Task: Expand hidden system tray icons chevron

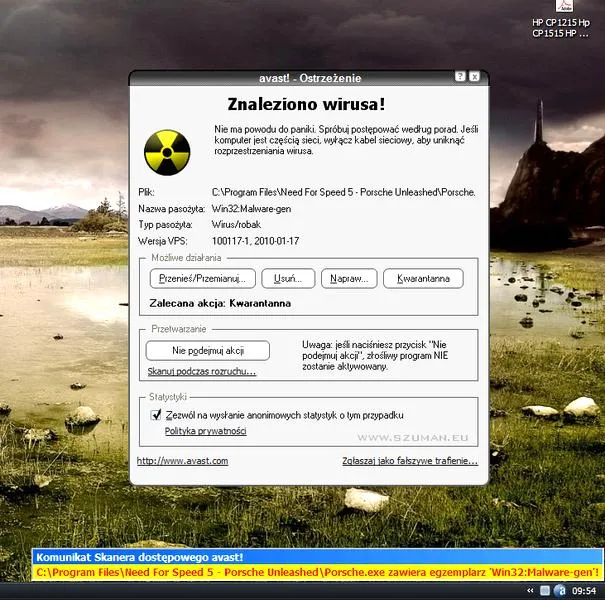Action: coord(530,590)
